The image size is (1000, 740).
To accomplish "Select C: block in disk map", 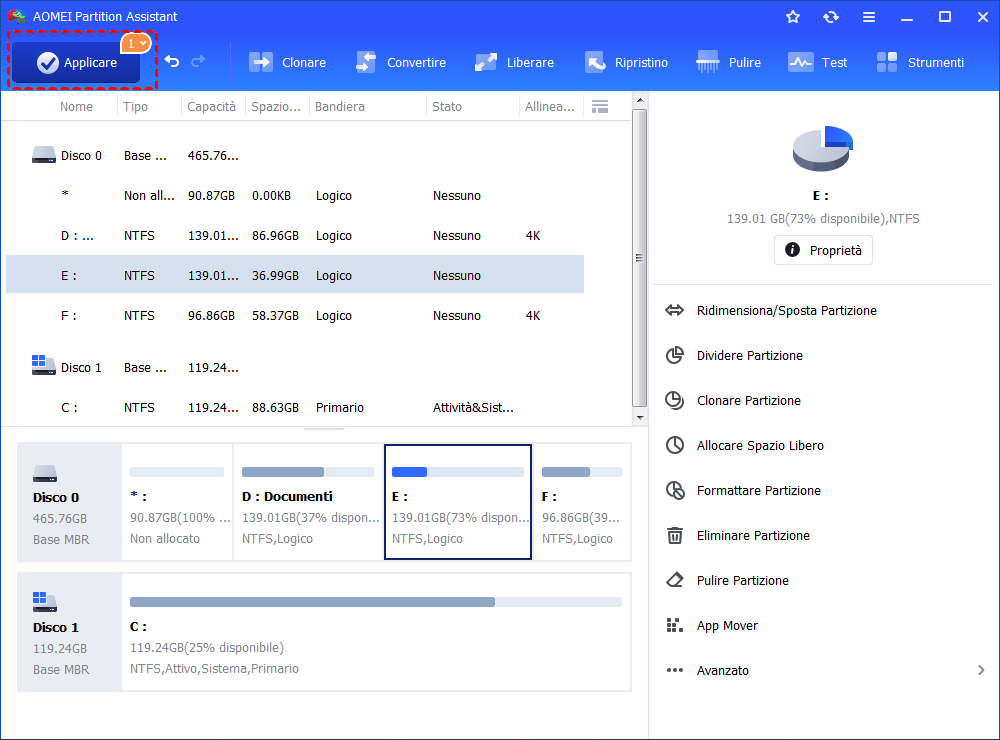I will point(376,632).
